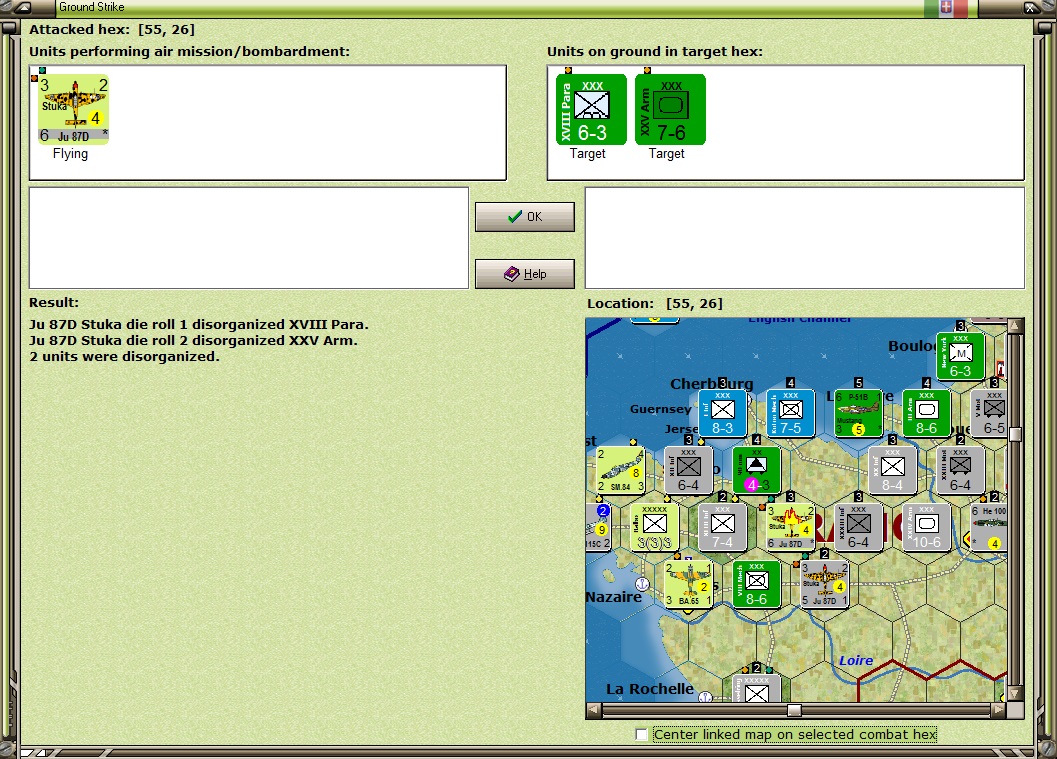The image size is (1057, 759).
Task: Select the burning Stuka Ju 87D on map
Action: (x=790, y=527)
